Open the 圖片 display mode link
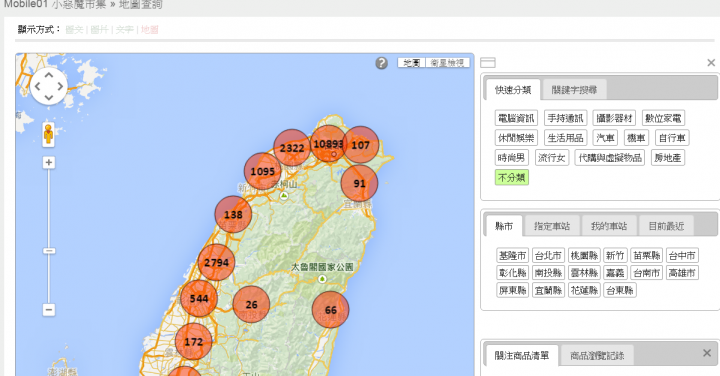This screenshot has width=720, height=376. (x=99, y=30)
